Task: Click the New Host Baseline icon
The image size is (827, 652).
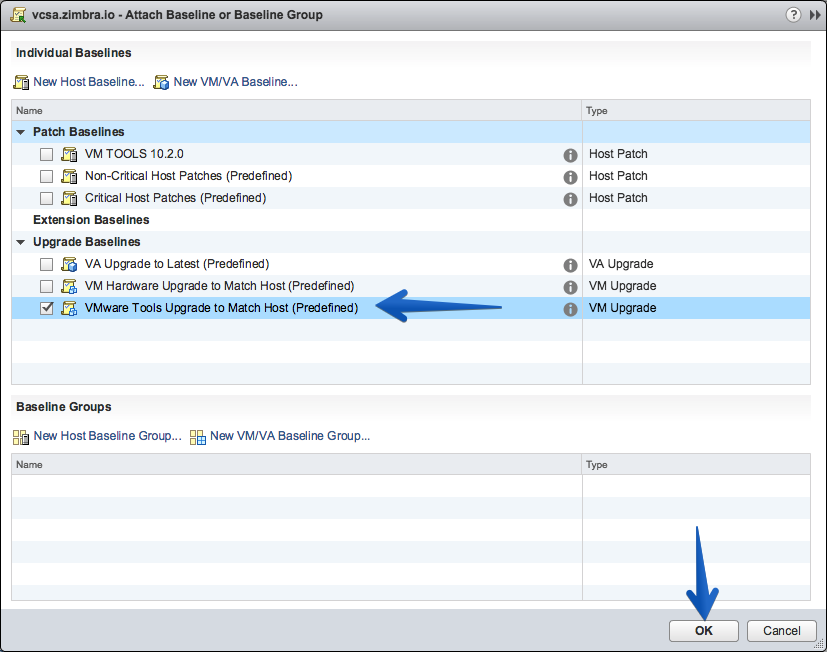Action: 21,82
